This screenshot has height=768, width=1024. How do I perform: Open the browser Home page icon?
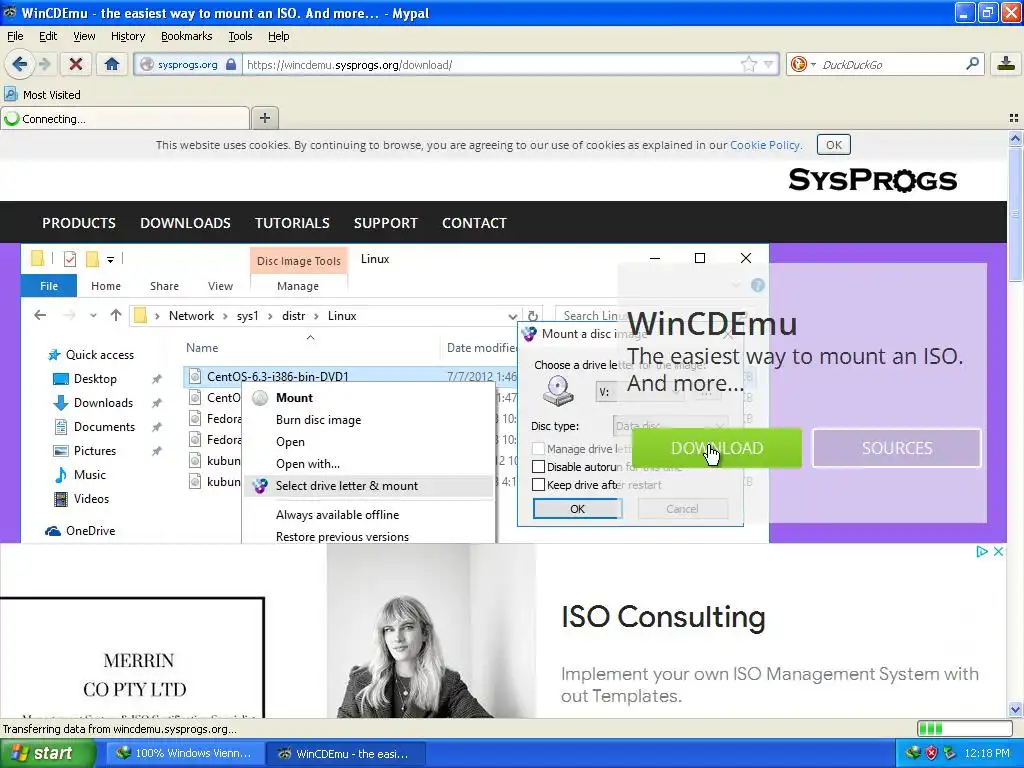coord(112,64)
